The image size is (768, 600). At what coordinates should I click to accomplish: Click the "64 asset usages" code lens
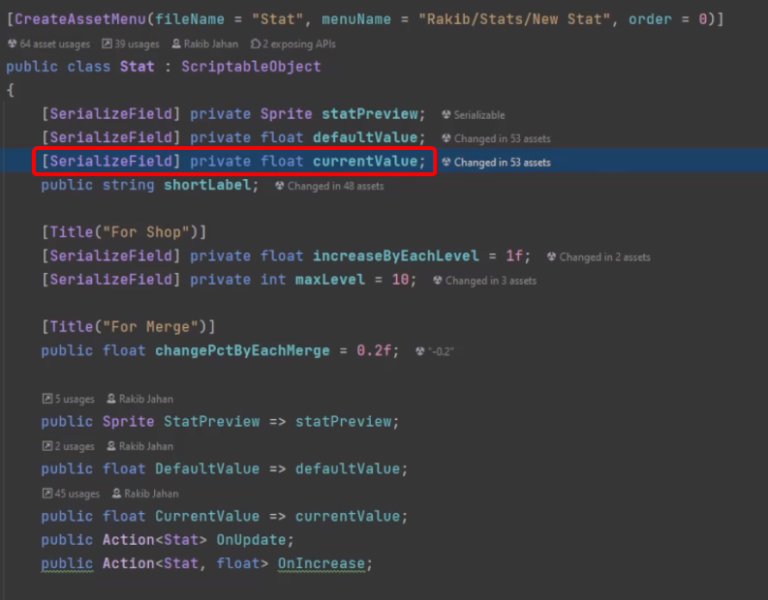[54, 44]
